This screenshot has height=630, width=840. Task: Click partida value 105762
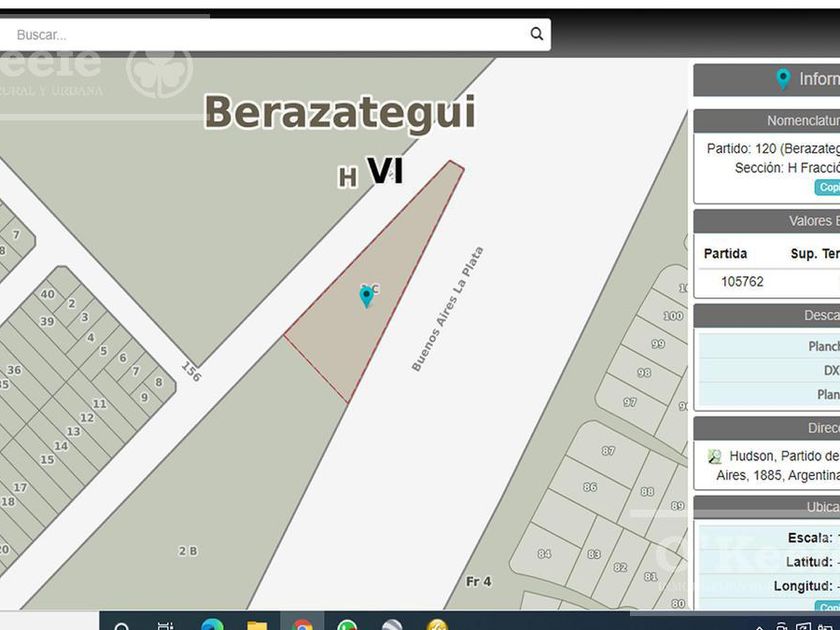point(742,282)
